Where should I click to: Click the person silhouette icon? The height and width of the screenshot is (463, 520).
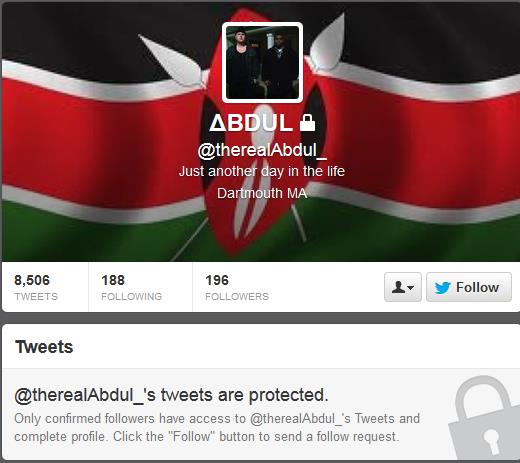[398, 287]
